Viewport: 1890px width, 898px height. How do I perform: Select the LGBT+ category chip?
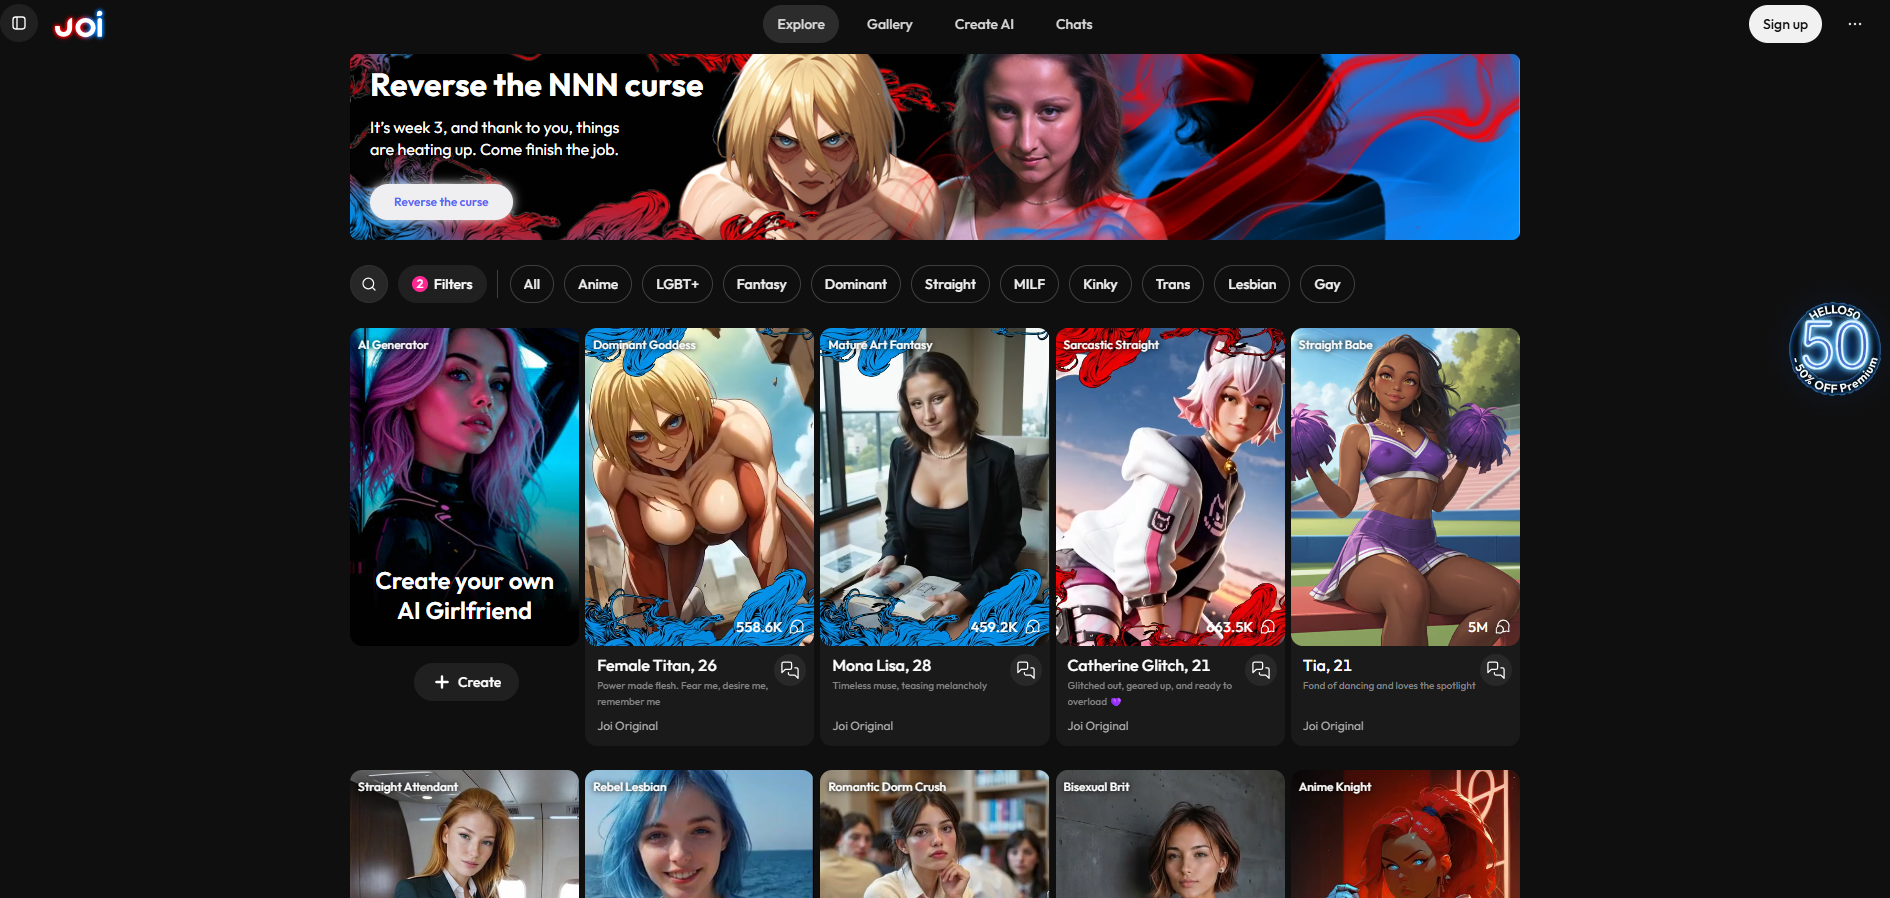[x=677, y=284]
